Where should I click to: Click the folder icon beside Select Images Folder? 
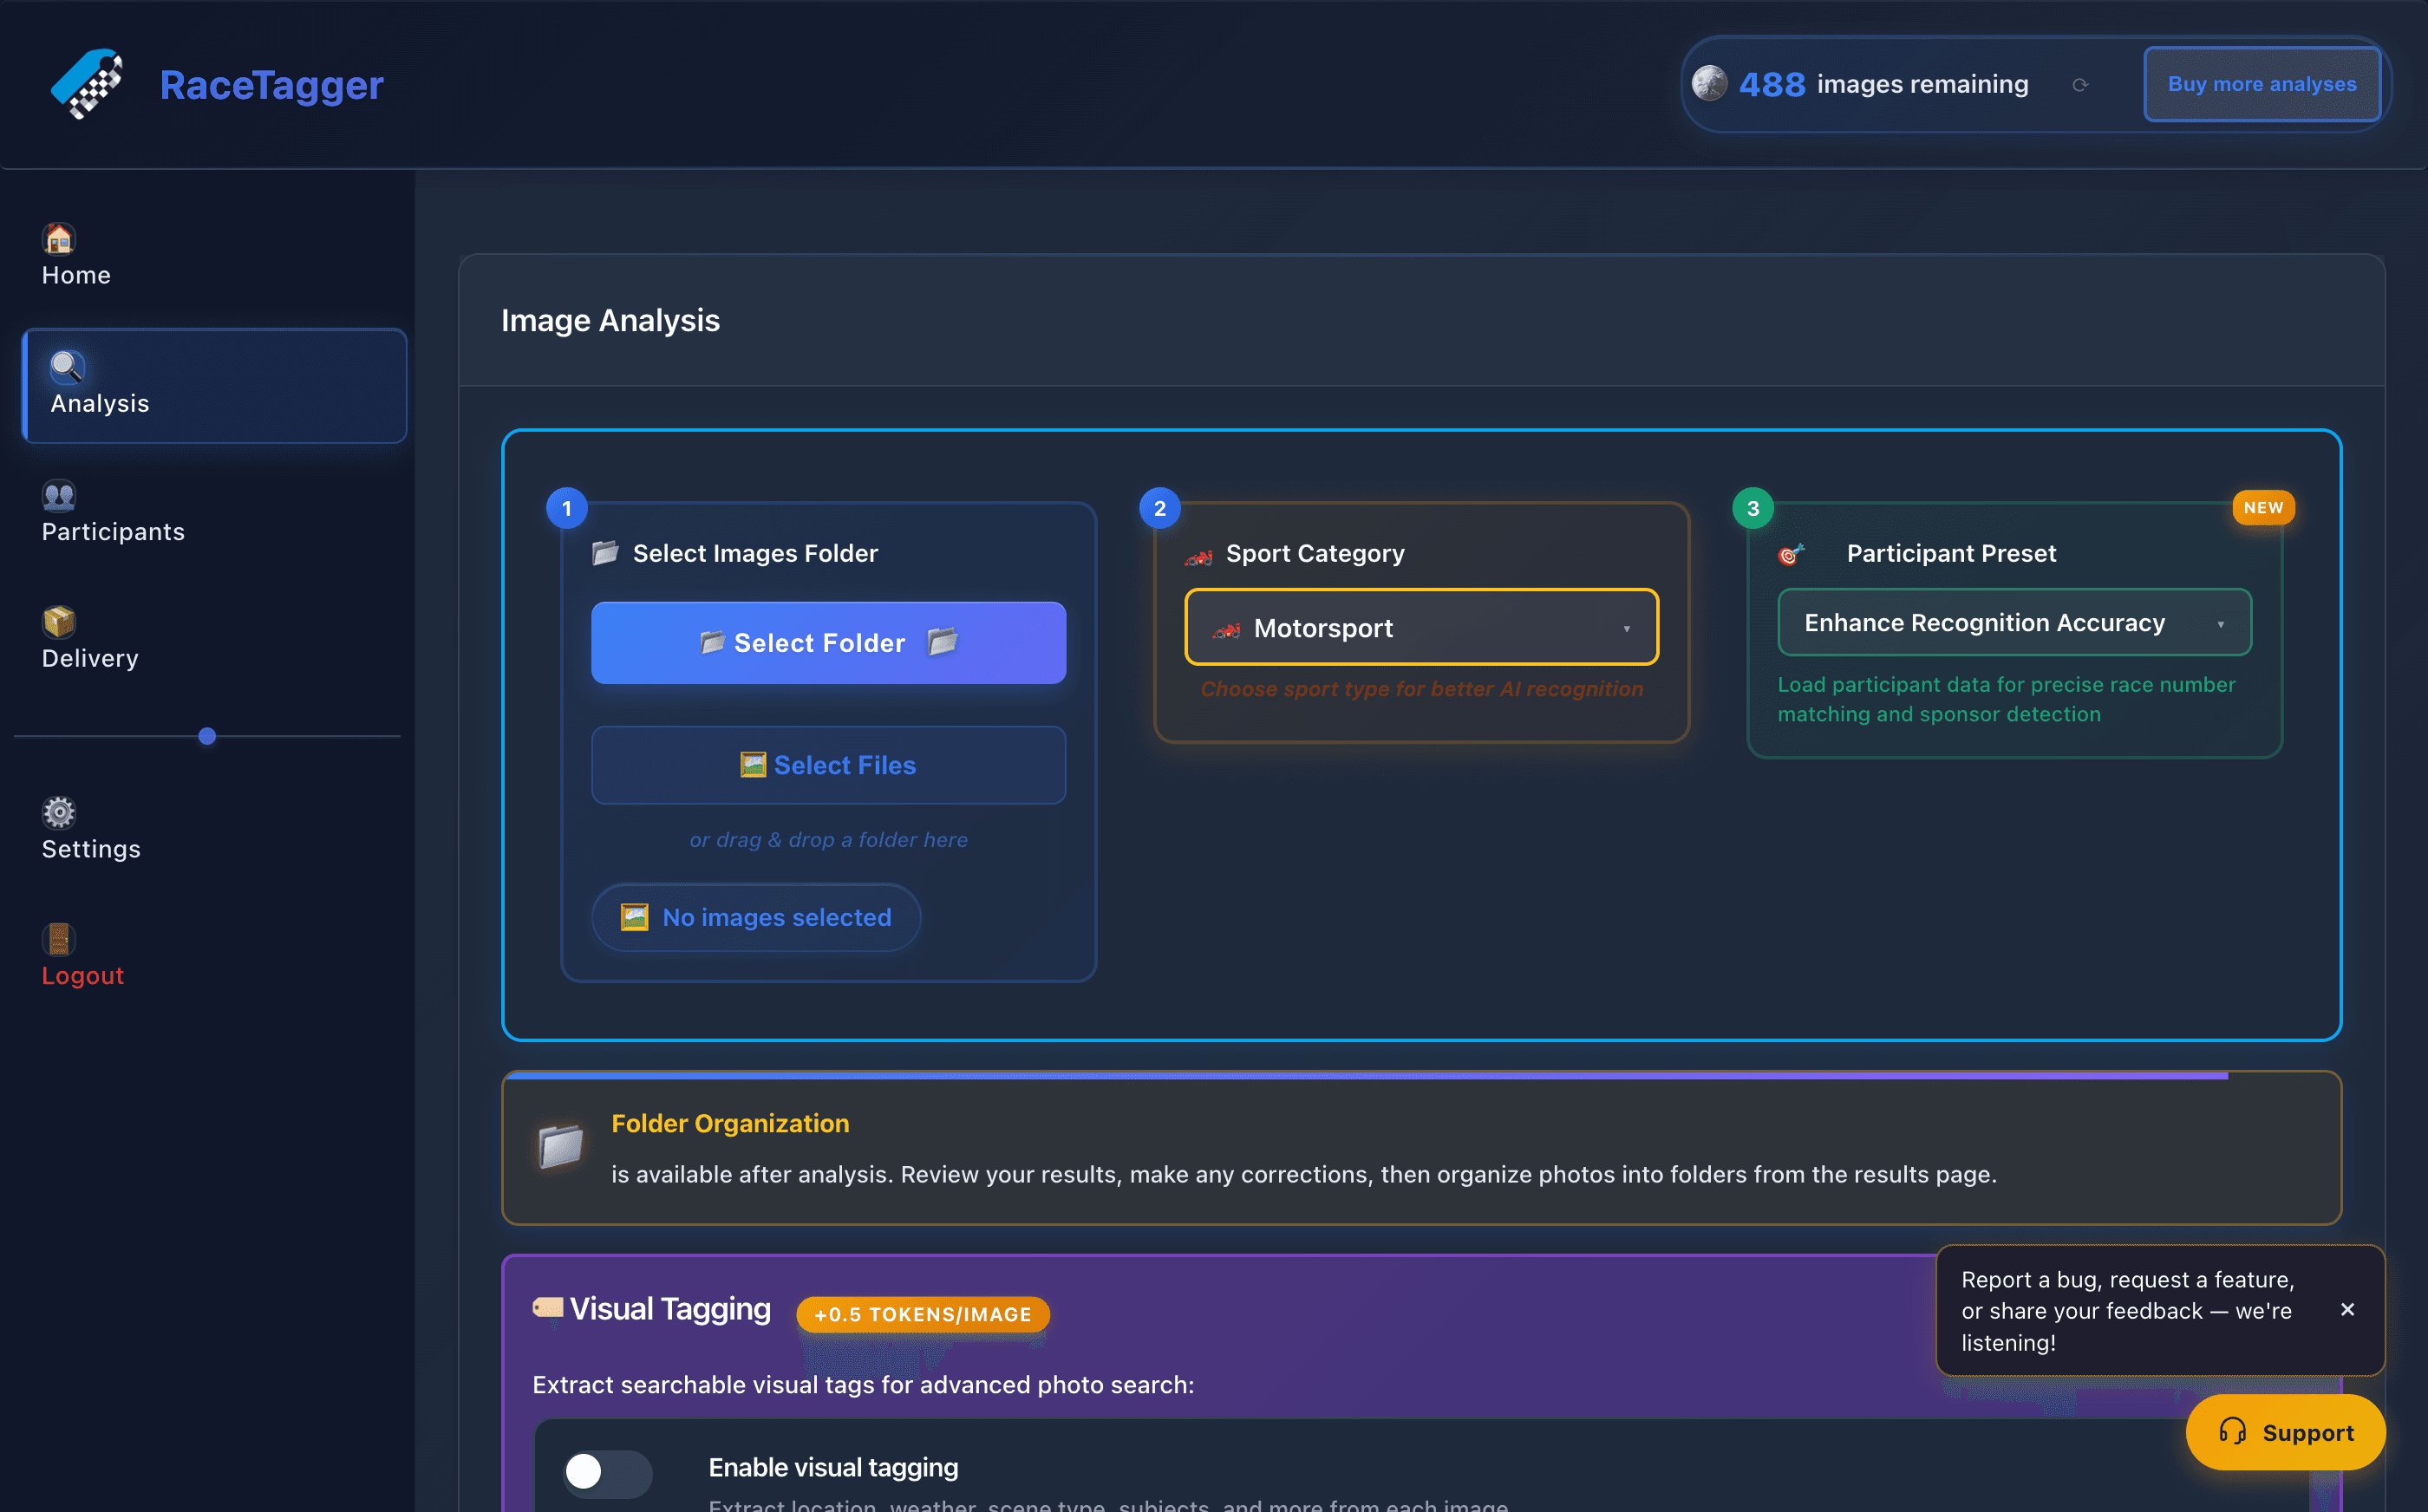(605, 553)
